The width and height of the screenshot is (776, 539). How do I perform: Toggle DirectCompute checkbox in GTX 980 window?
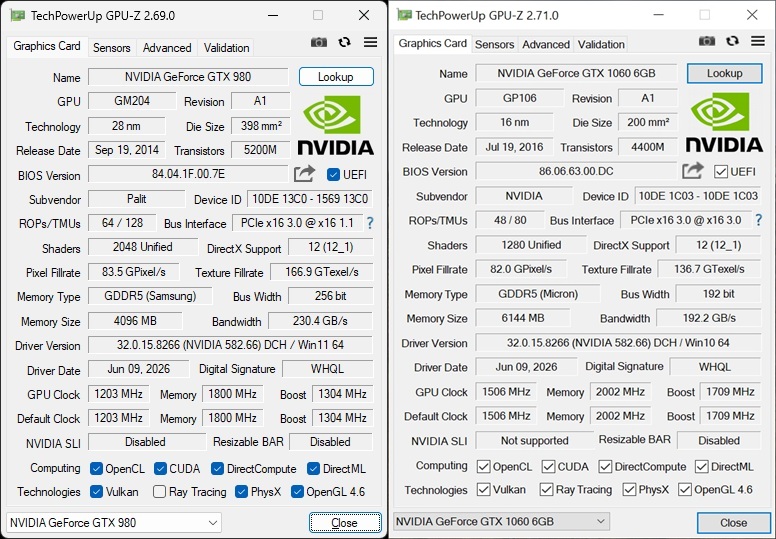pyautogui.click(x=217, y=468)
